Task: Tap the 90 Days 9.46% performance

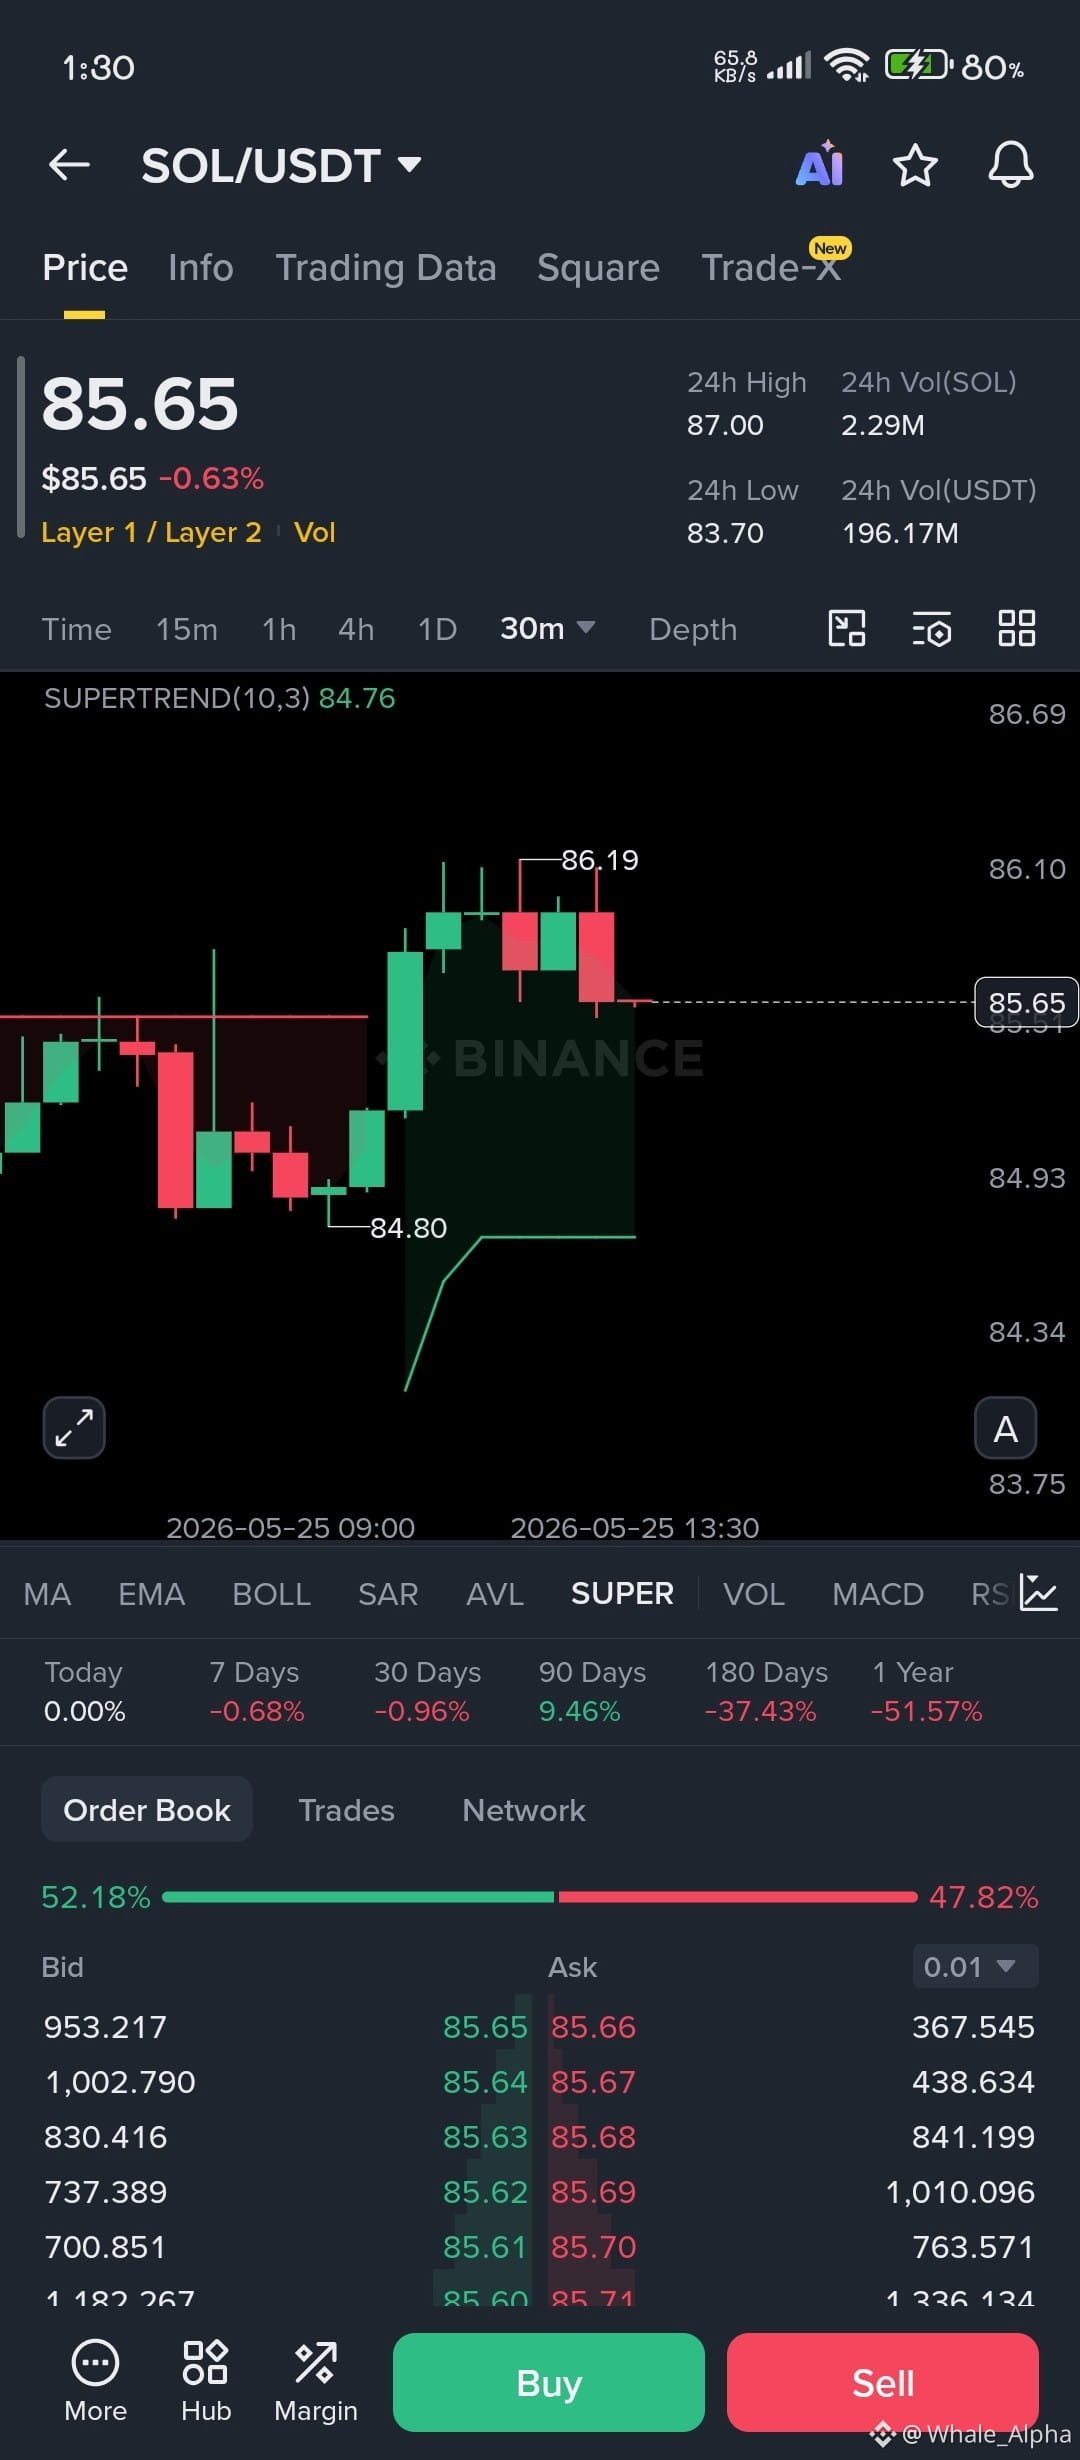Action: click(x=592, y=1691)
